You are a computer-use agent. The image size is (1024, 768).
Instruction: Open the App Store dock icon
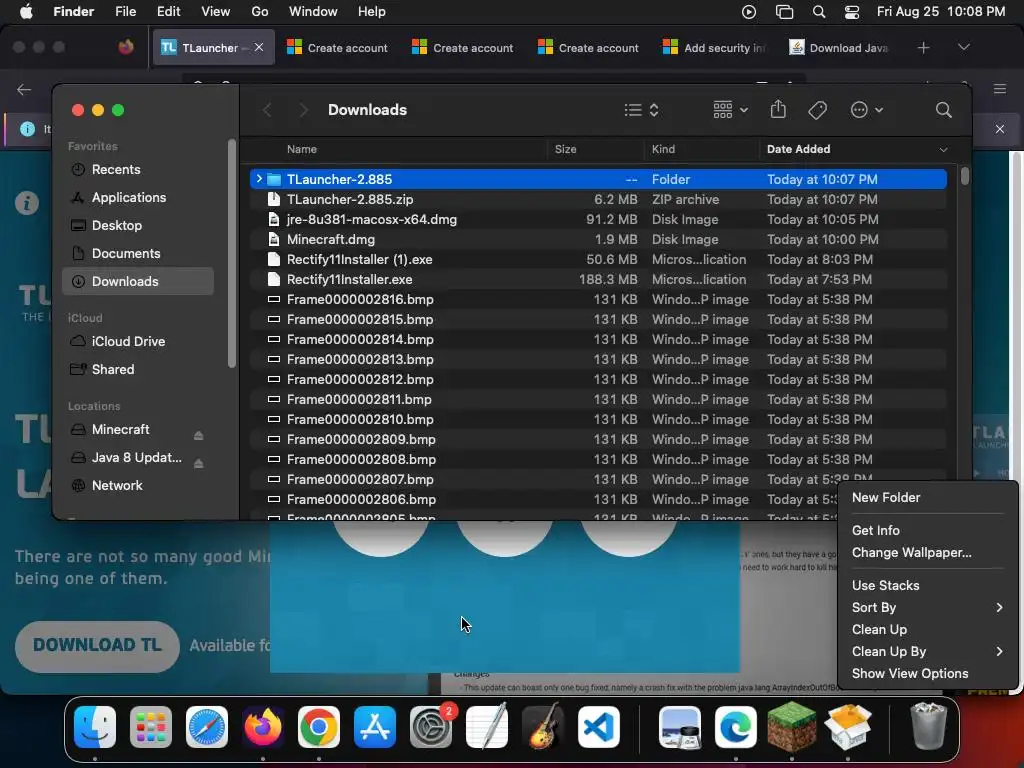coord(375,727)
